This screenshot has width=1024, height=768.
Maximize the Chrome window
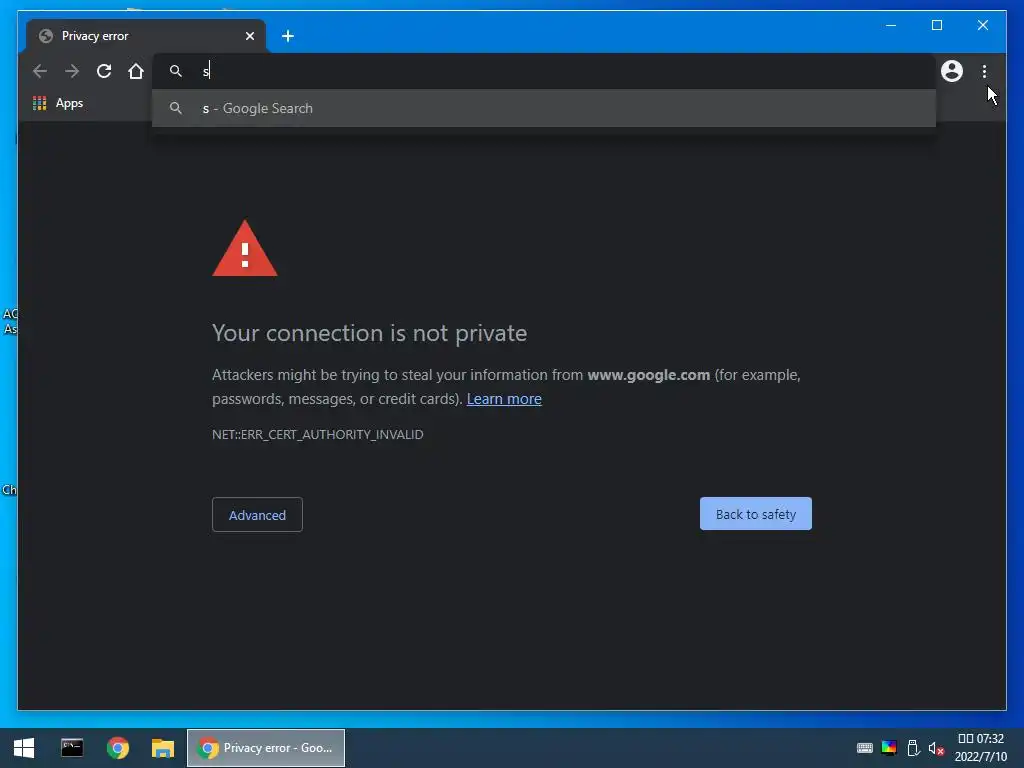[936, 25]
